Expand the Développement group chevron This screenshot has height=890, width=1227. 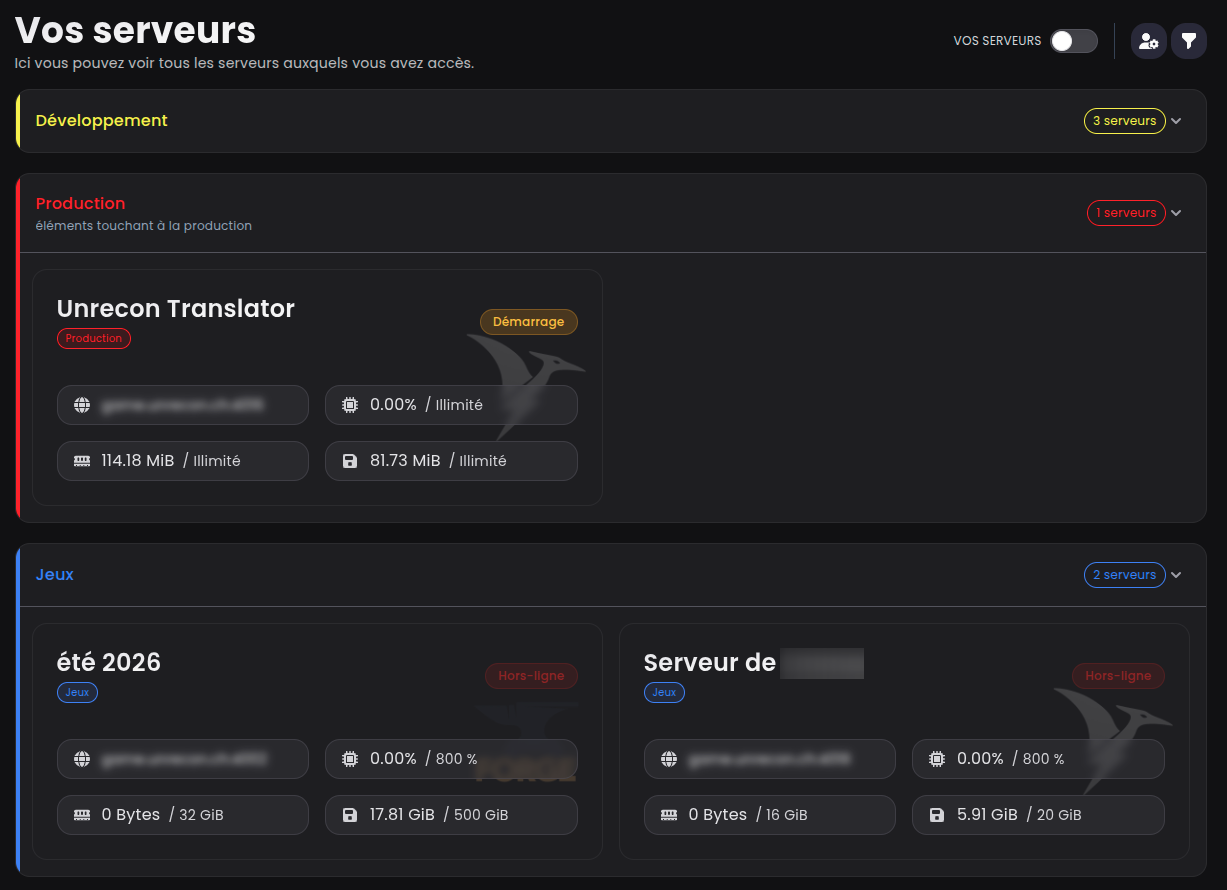click(x=1176, y=121)
